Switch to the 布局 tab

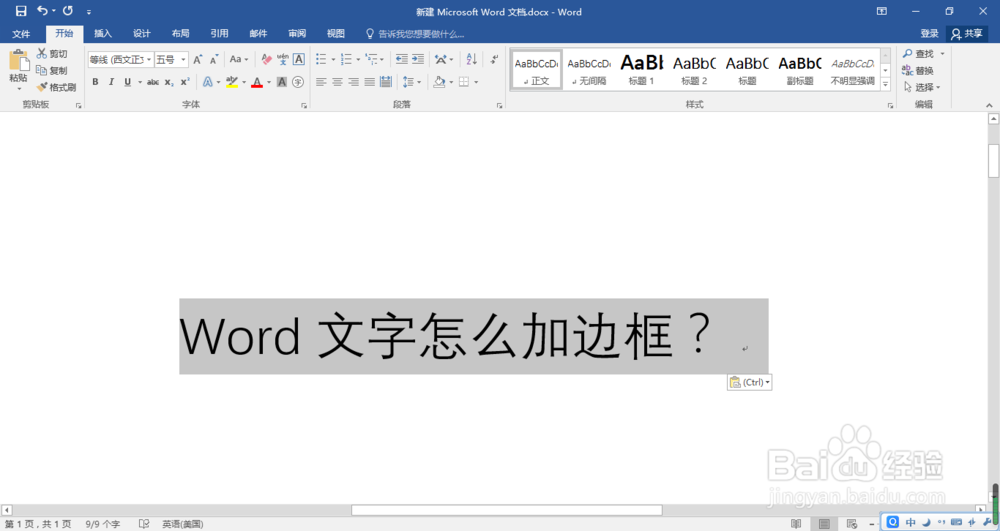[180, 34]
